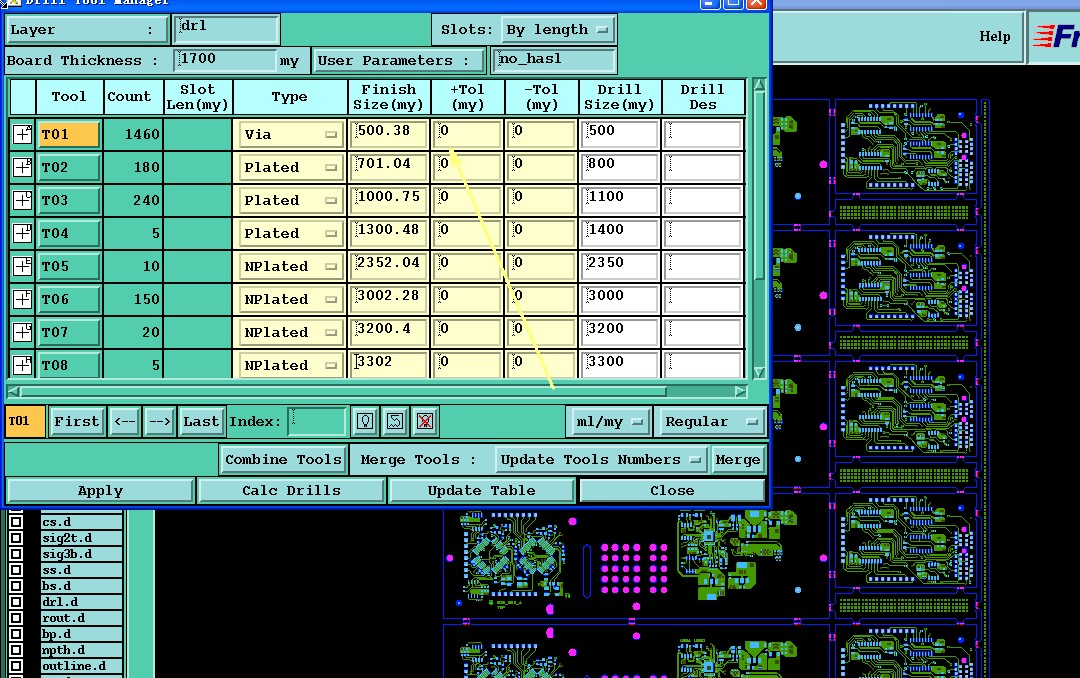This screenshot has width=1080, height=678.
Task: Toggle the sig2t.d layer checkbox
Action: 16,538
